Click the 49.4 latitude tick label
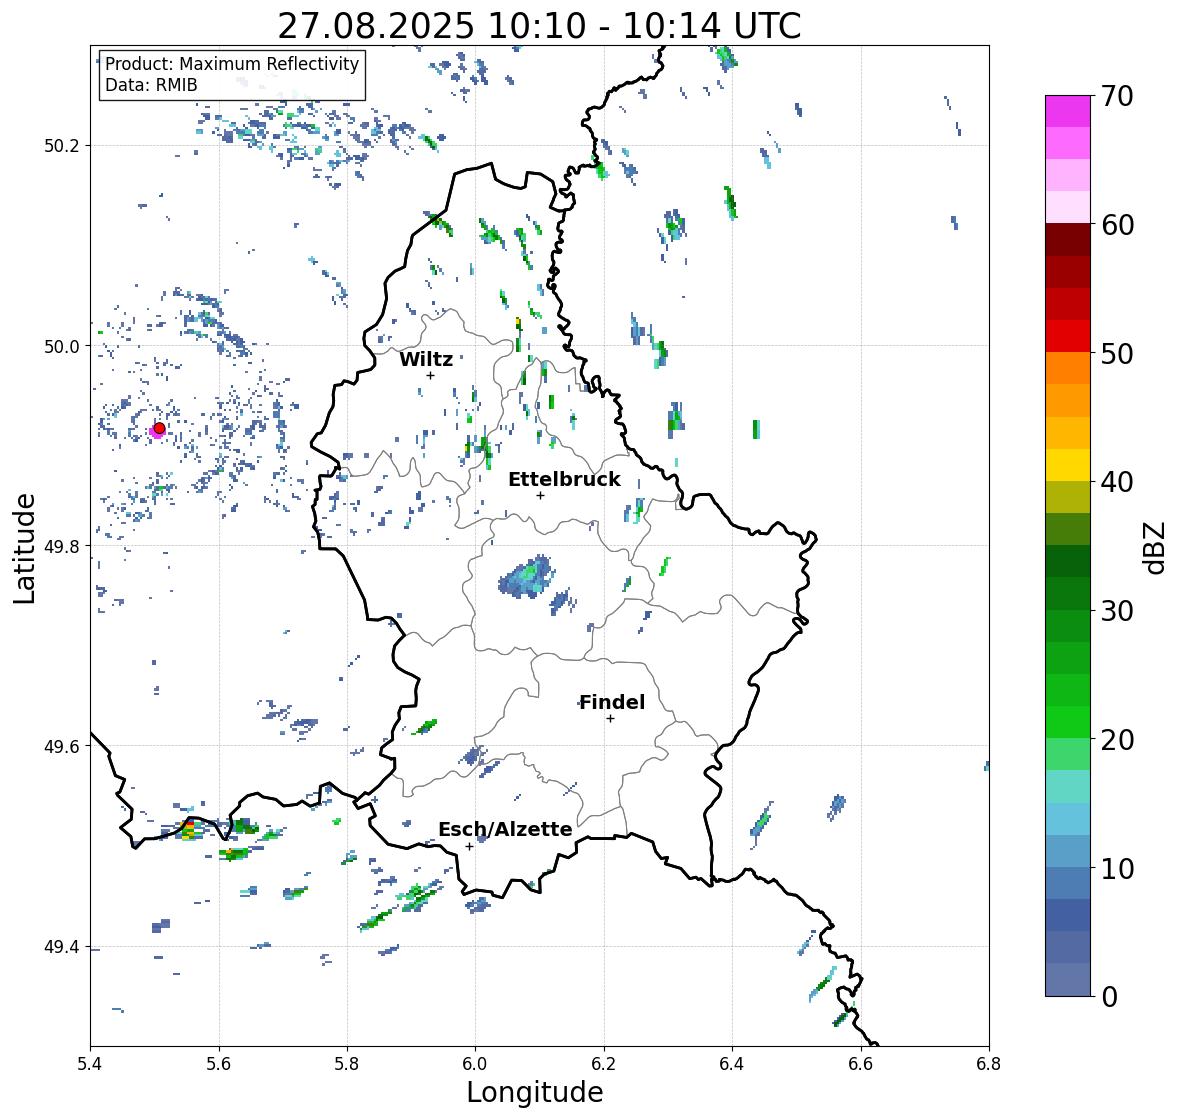The height and width of the screenshot is (1117, 1179). point(62,947)
